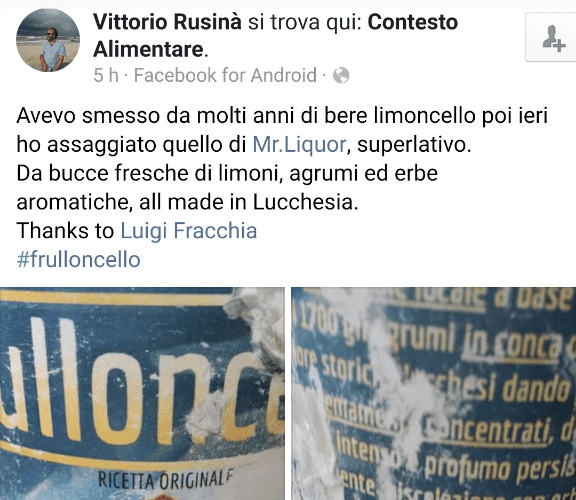Open the Mr.Liquor tagged page link
This screenshot has height=500, width=576.
click(299, 145)
